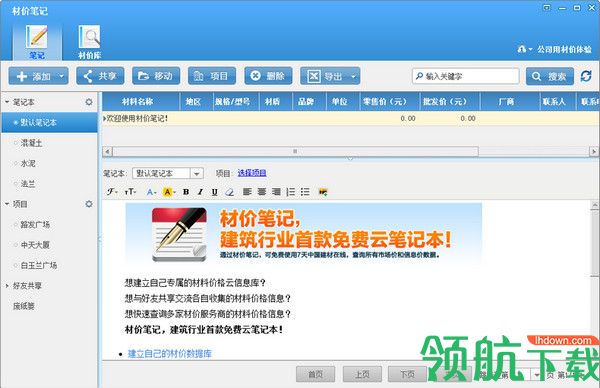Switch to the 材价库 tab icon

(x=90, y=42)
